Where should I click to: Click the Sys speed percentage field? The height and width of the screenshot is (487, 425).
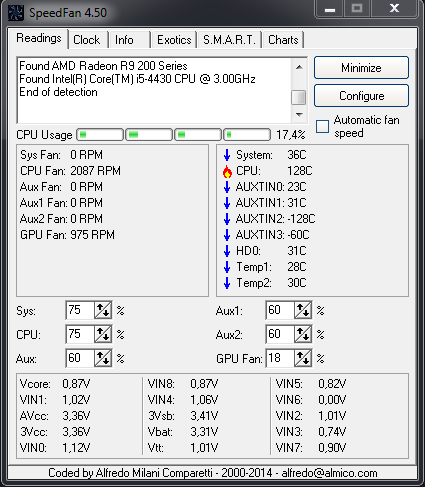coord(80,310)
